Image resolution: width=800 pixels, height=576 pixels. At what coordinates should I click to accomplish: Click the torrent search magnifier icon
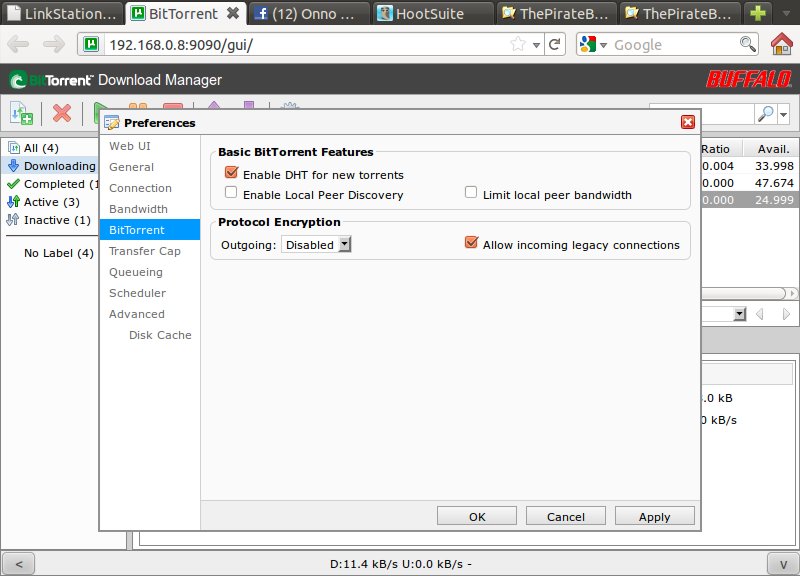tap(765, 114)
